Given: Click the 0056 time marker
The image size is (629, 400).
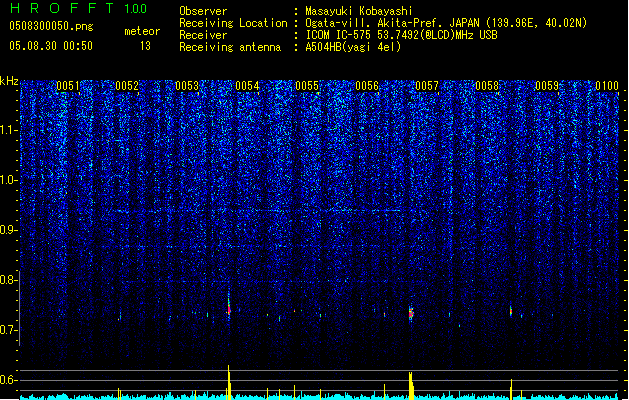Looking at the screenshot, I should pos(367,86).
